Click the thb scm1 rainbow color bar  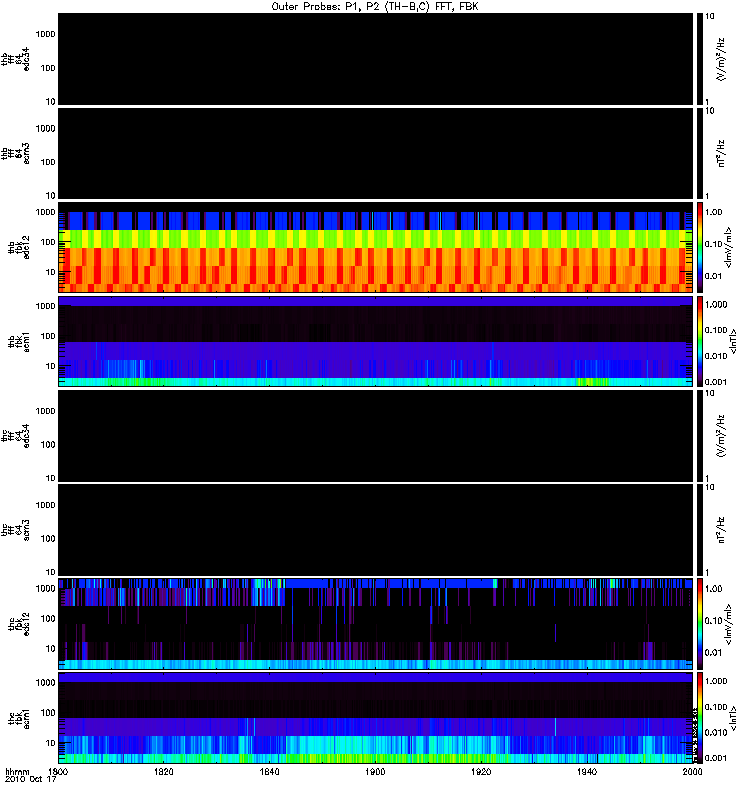coord(700,341)
